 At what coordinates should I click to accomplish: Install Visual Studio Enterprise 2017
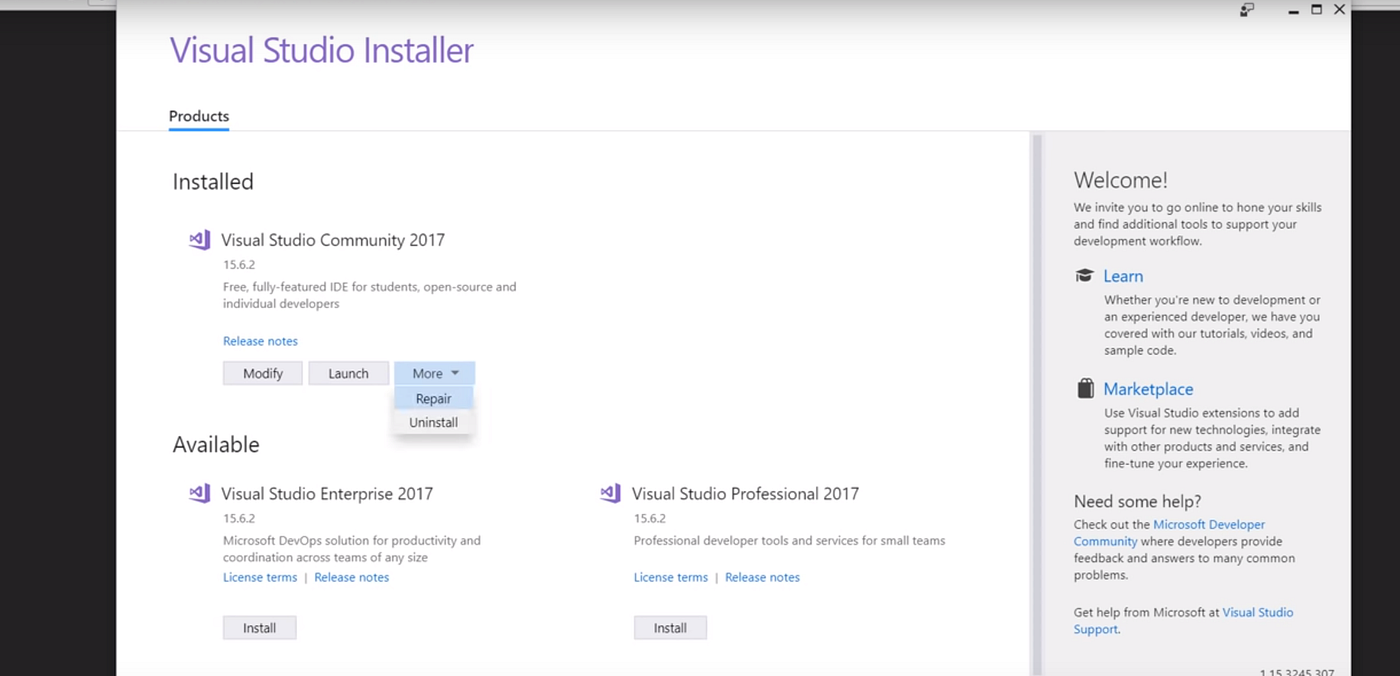260,628
